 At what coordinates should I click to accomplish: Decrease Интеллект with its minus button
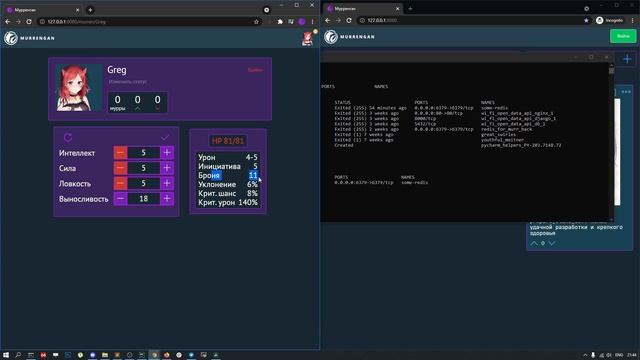[x=120, y=153]
